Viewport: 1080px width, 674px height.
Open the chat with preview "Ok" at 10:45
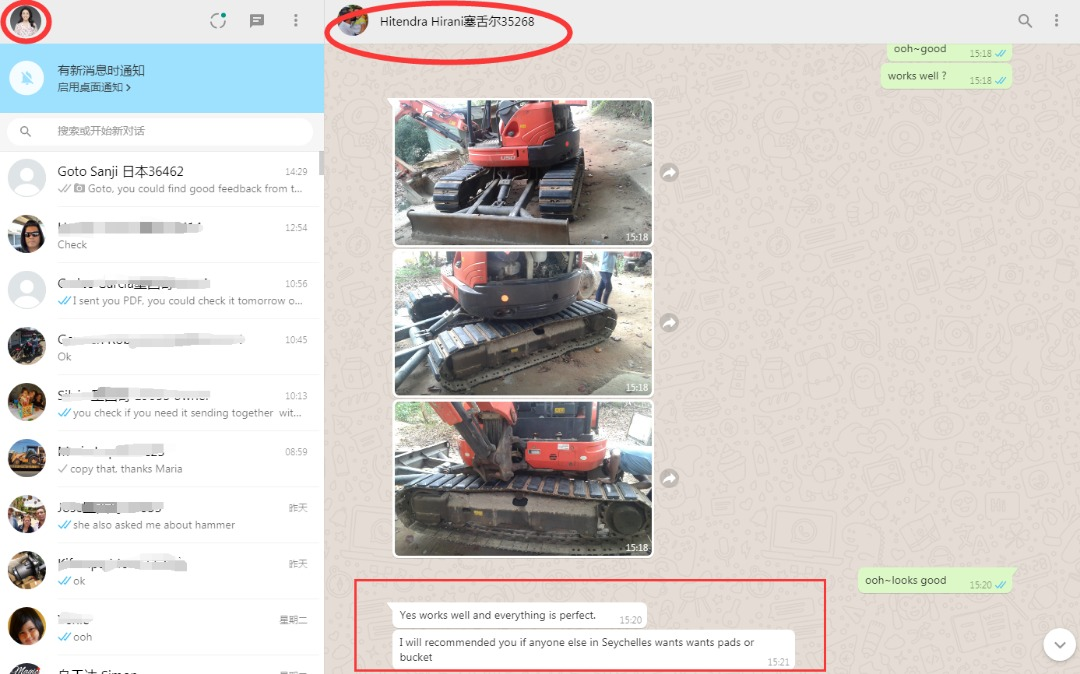pyautogui.click(x=162, y=347)
